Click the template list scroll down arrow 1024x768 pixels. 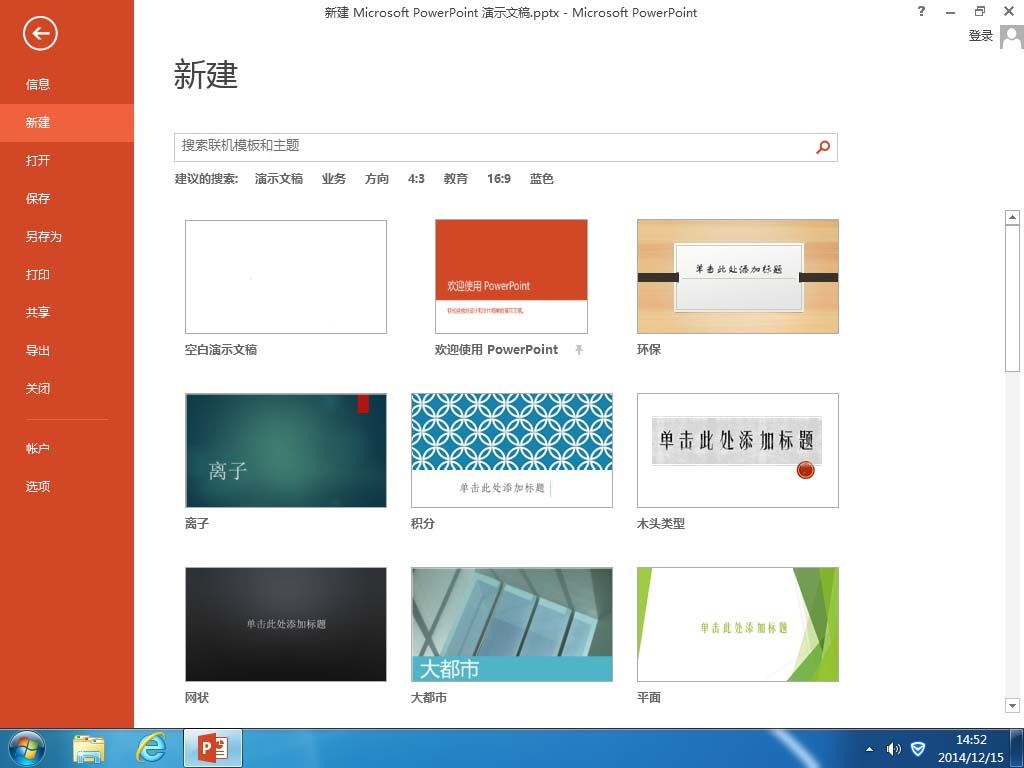tap(1012, 705)
